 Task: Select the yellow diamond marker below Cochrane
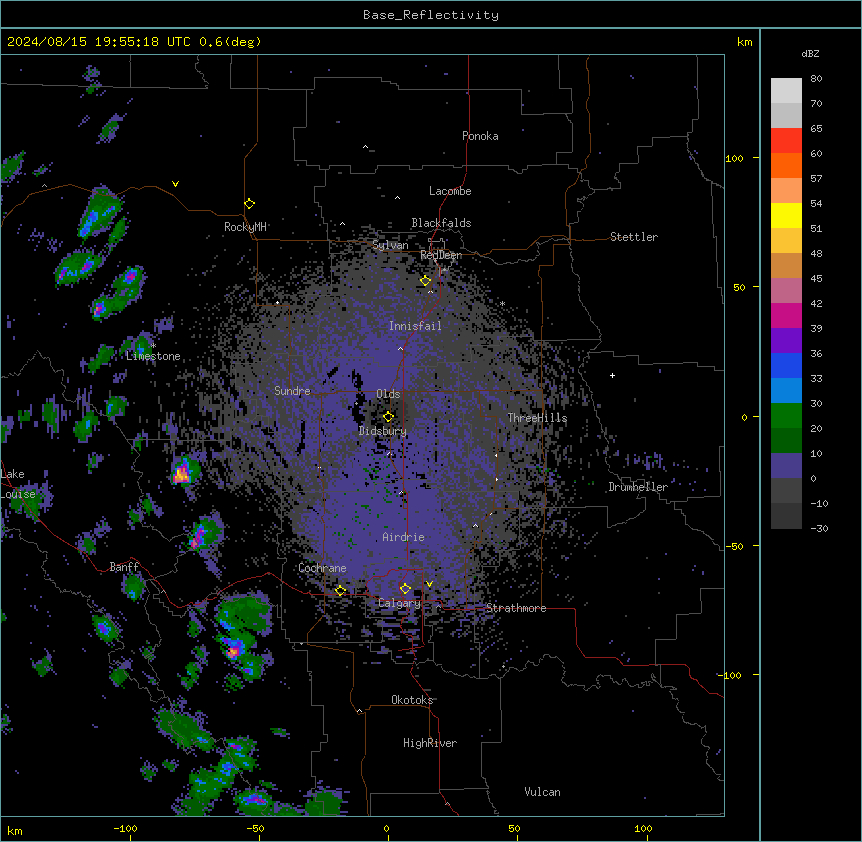(x=340, y=590)
